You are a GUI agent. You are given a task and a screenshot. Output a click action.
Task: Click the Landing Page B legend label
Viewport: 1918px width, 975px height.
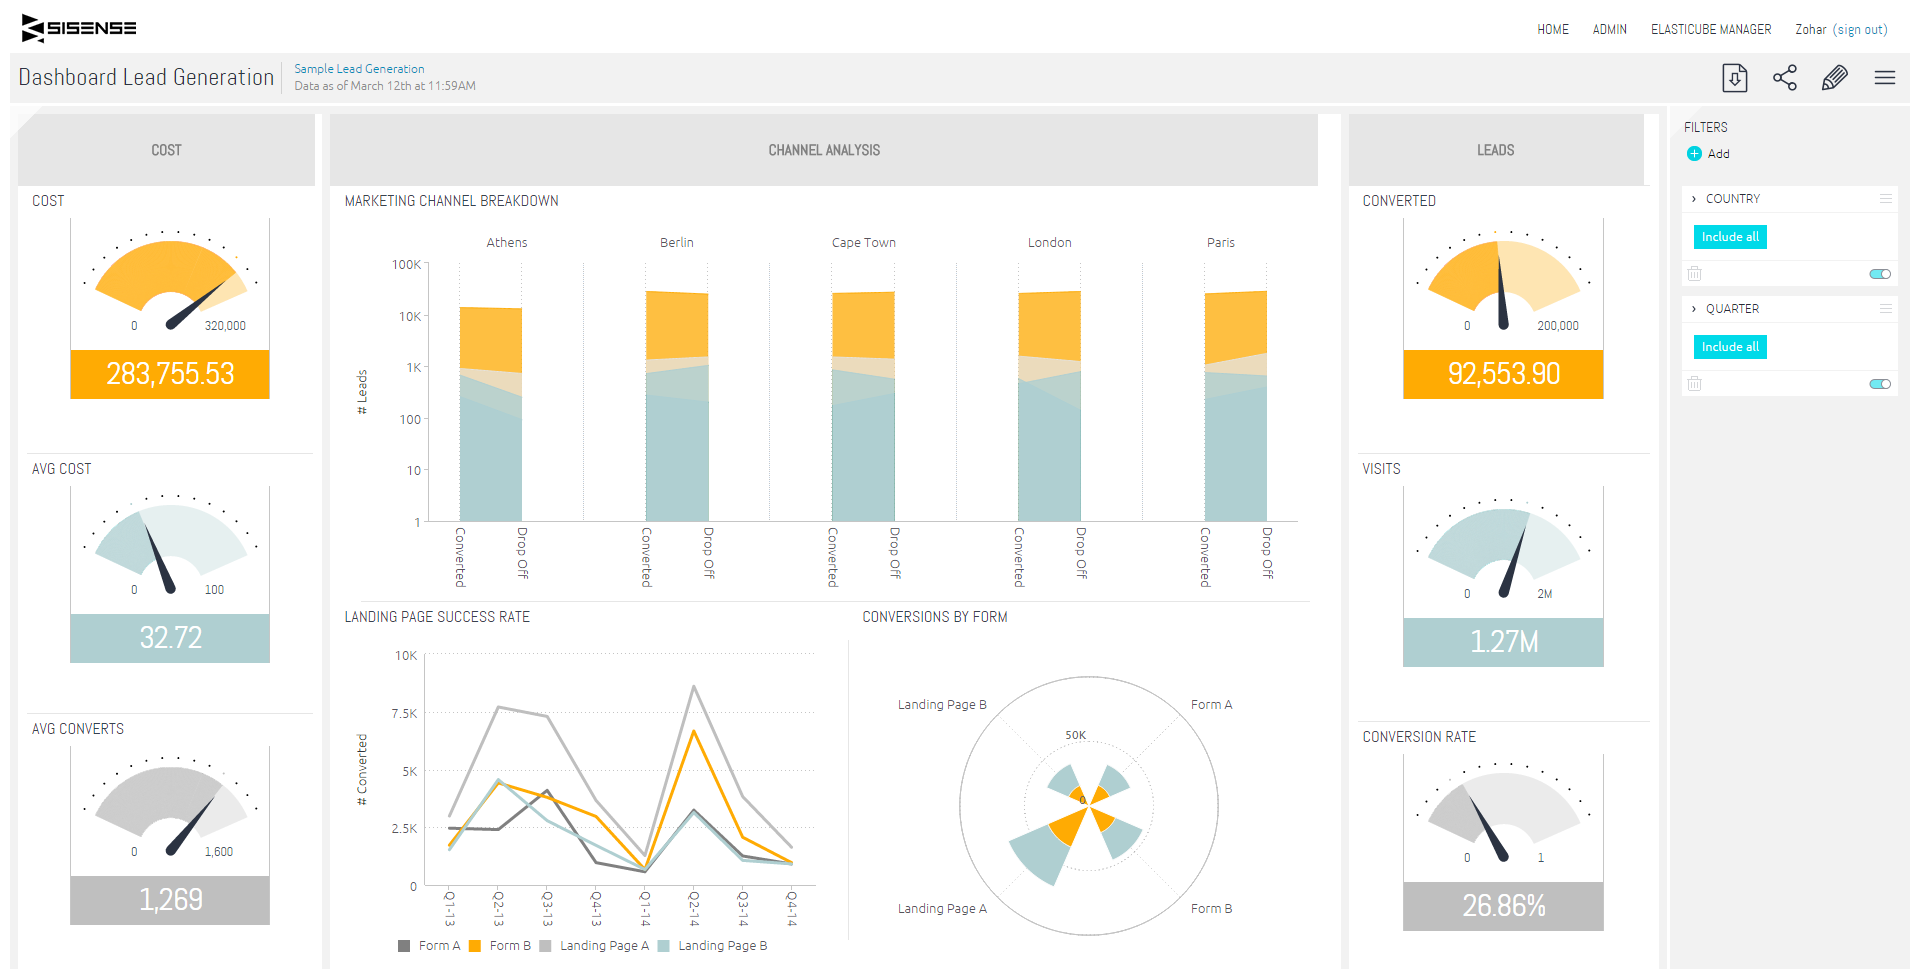pyautogui.click(x=723, y=946)
